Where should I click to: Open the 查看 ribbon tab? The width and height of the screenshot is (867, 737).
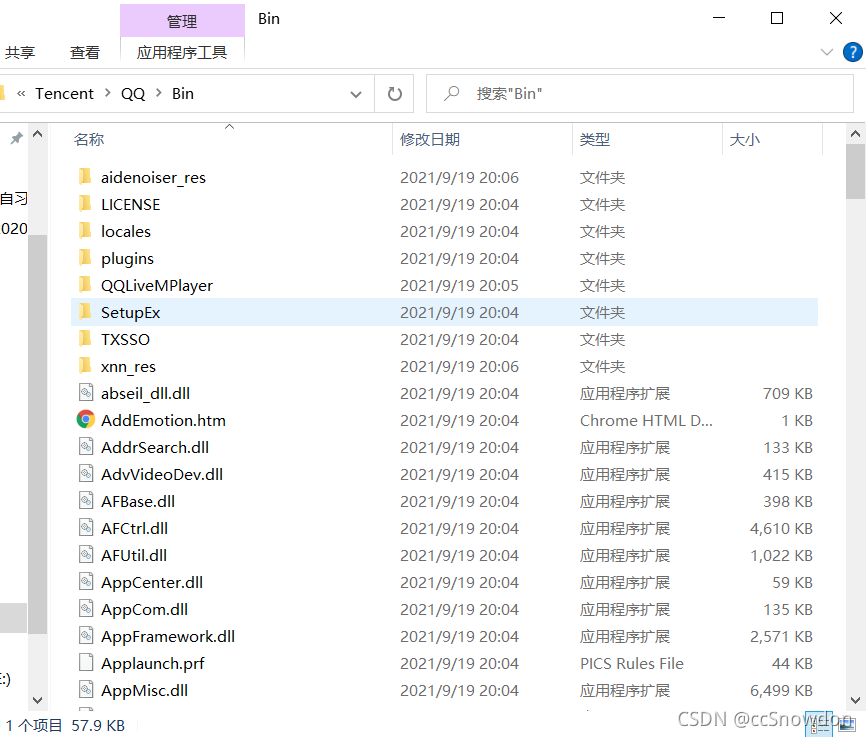(85, 53)
